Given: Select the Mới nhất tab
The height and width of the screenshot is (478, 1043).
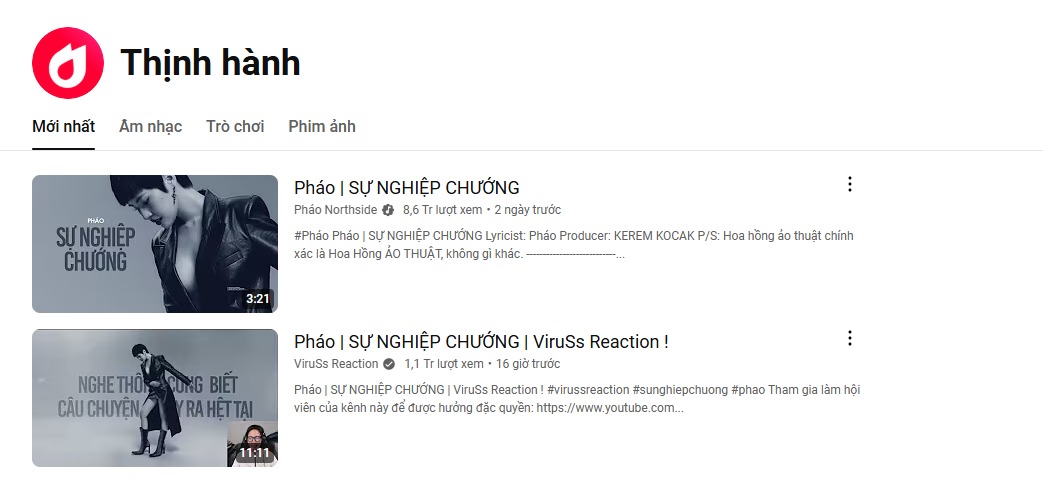Looking at the screenshot, I should 63,126.
